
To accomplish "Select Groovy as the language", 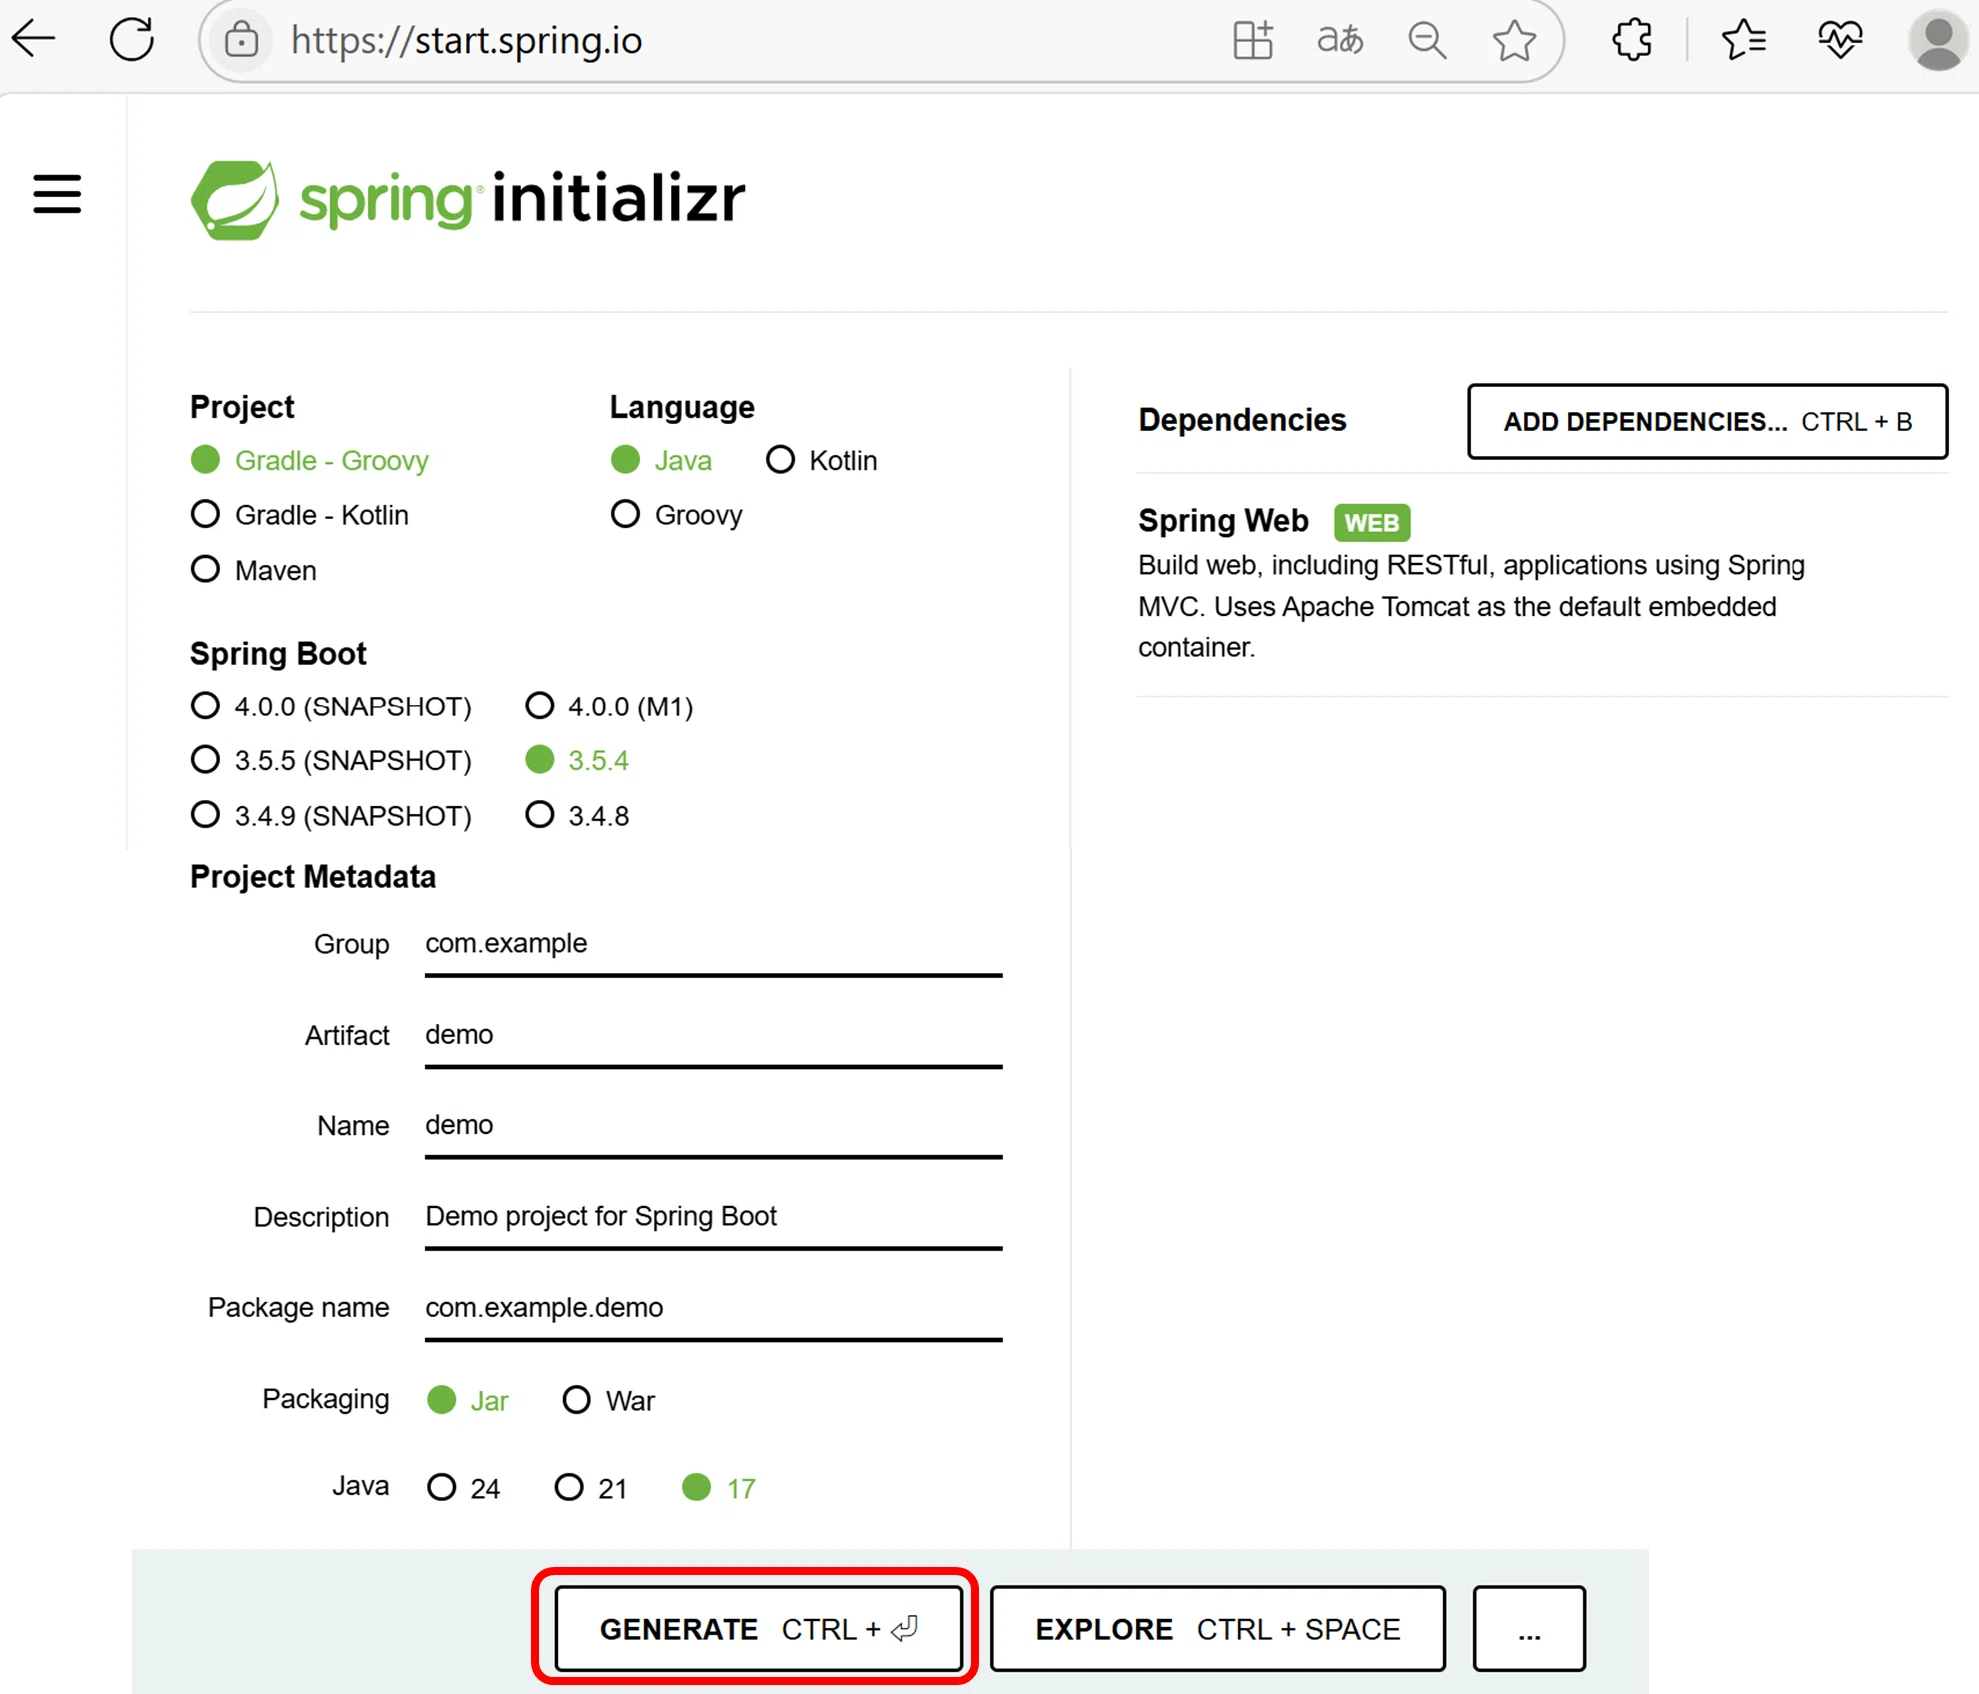I will point(676,515).
